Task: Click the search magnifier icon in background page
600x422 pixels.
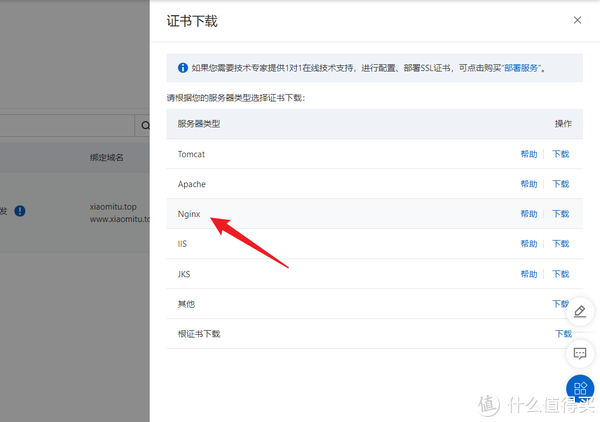Action: [x=145, y=125]
